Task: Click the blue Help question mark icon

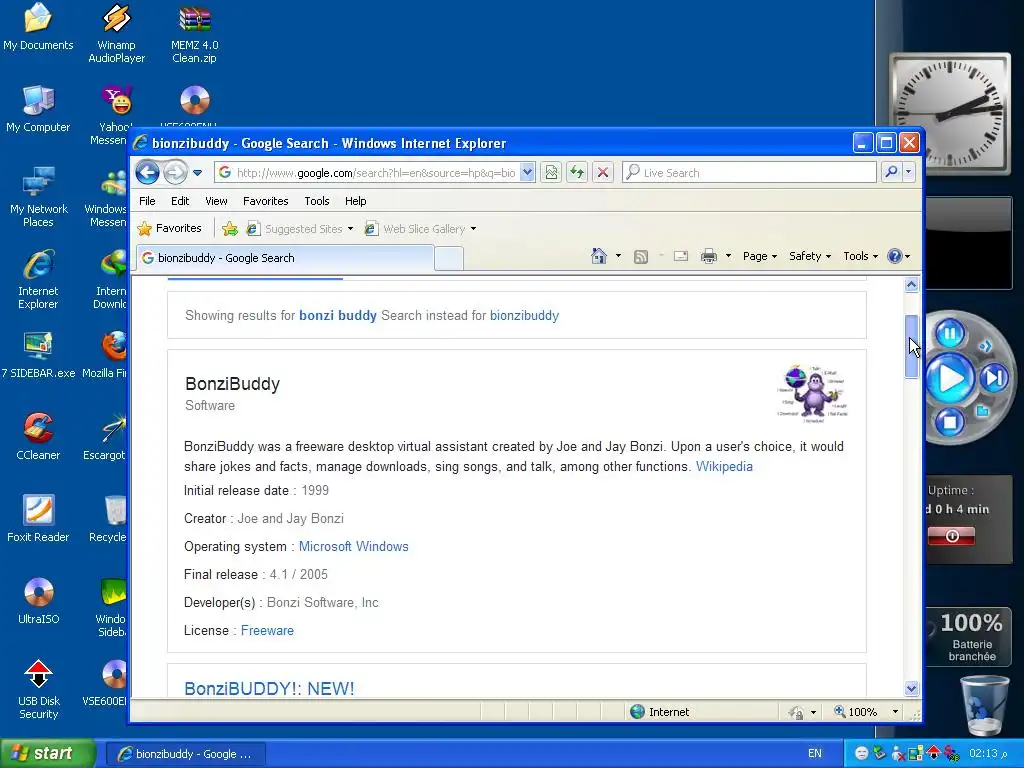Action: click(x=895, y=256)
